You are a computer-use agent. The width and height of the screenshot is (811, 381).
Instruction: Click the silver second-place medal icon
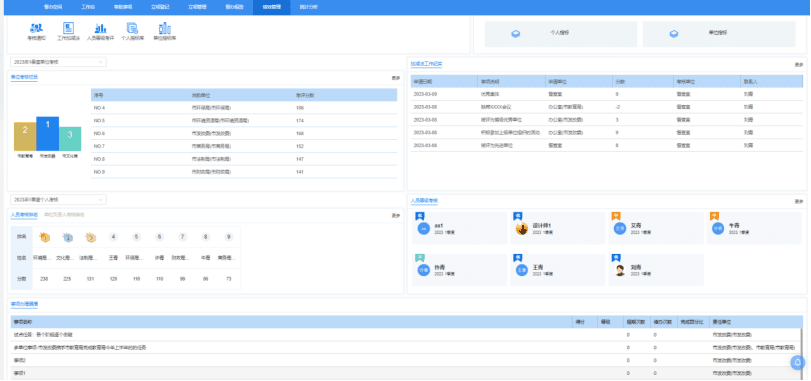coord(68,237)
